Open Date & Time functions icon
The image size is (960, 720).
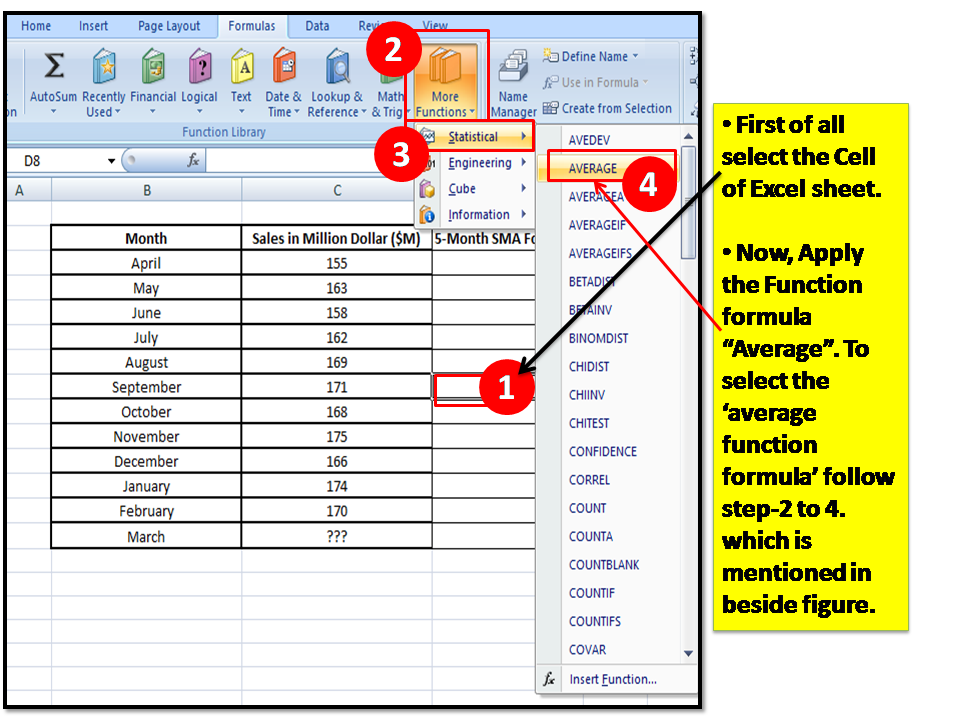[x=284, y=66]
